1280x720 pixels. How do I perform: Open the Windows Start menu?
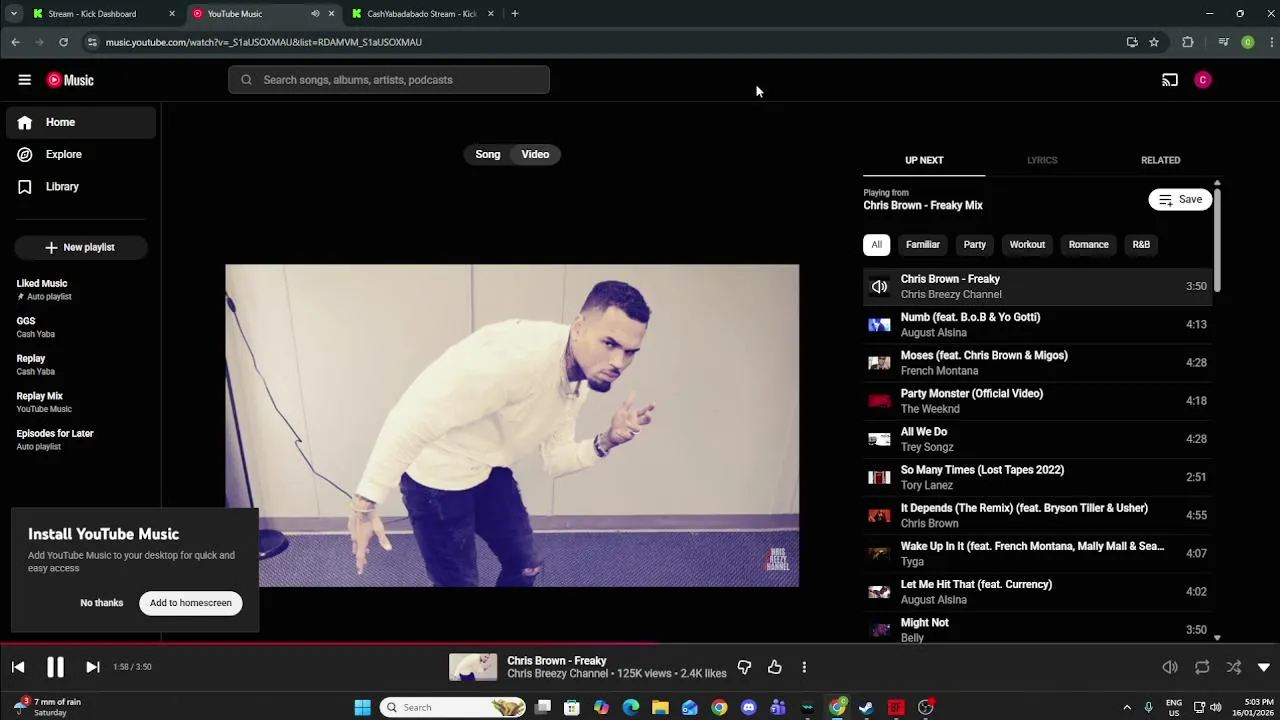coord(362,707)
